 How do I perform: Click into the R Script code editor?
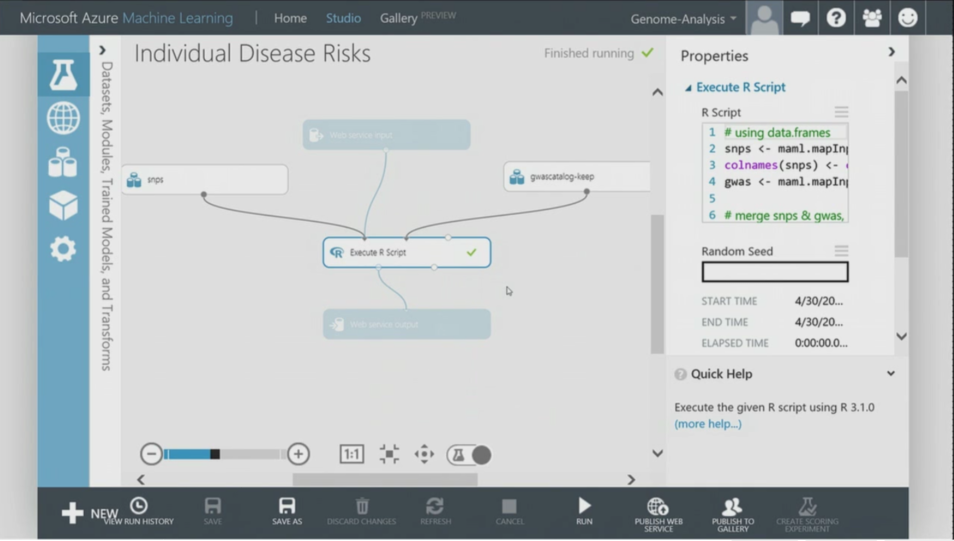click(775, 173)
